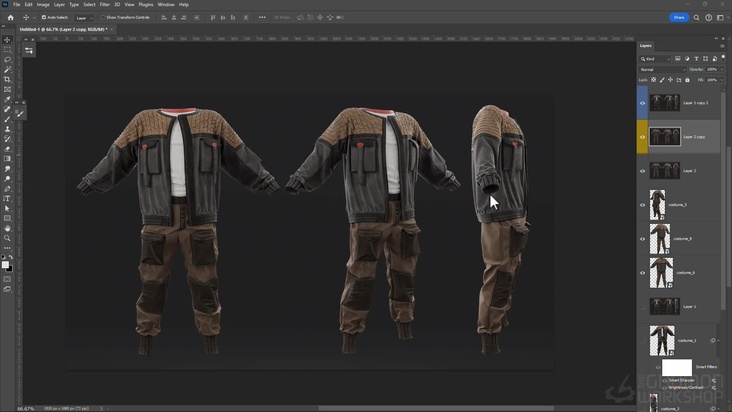This screenshot has width=732, height=412.
Task: Open the Fill value dropdown arrow
Action: point(722,80)
